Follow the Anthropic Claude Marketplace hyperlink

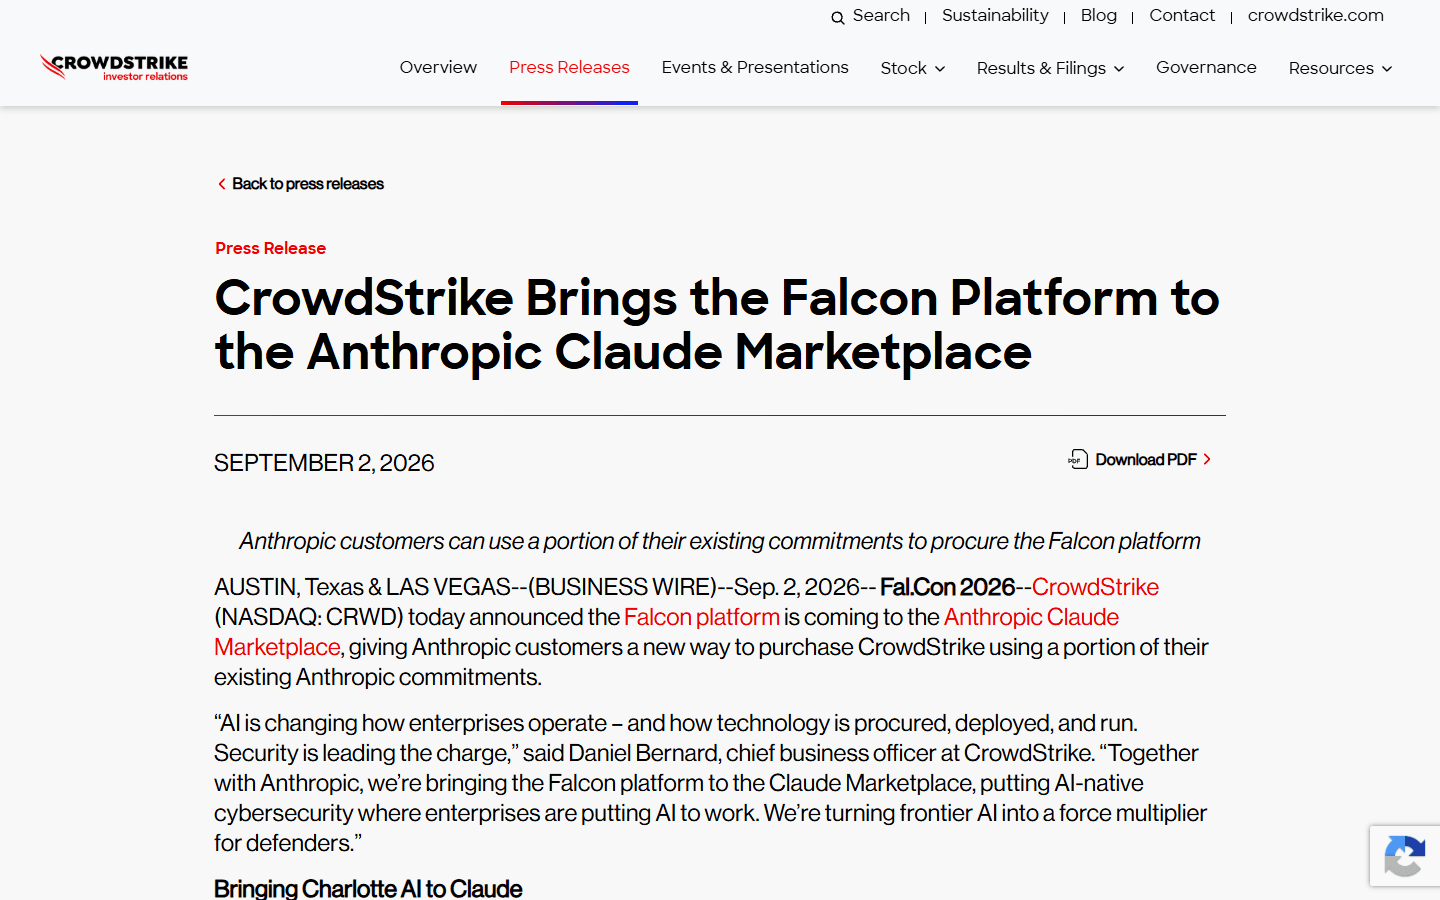tap(1031, 617)
